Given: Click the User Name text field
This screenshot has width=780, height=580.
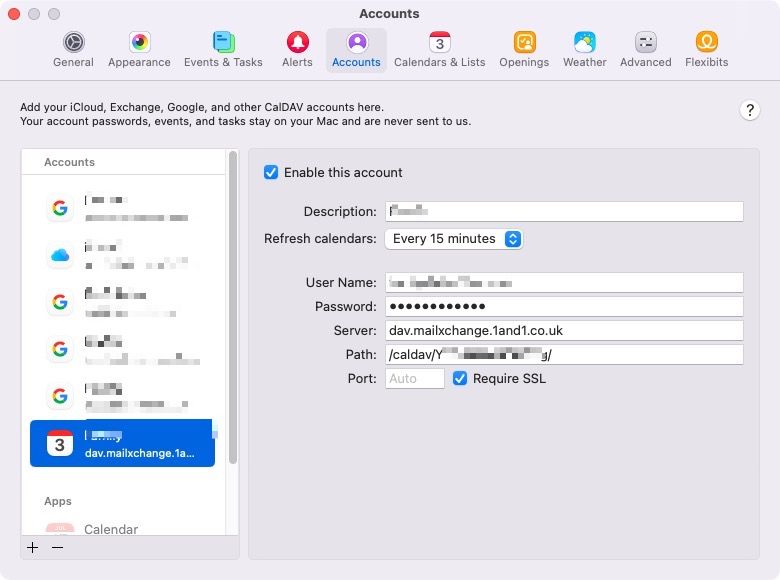Looking at the screenshot, I should [x=564, y=283].
